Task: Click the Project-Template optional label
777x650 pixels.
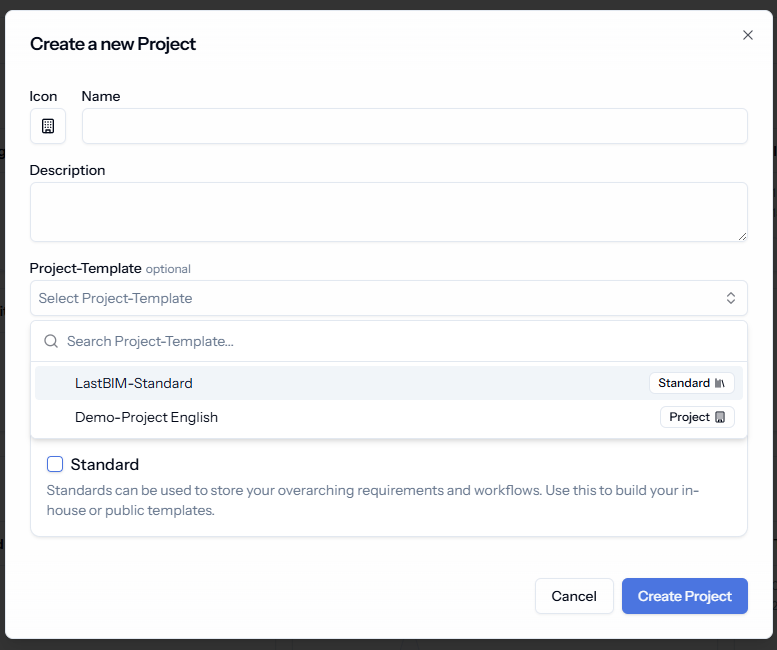Action: point(110,269)
